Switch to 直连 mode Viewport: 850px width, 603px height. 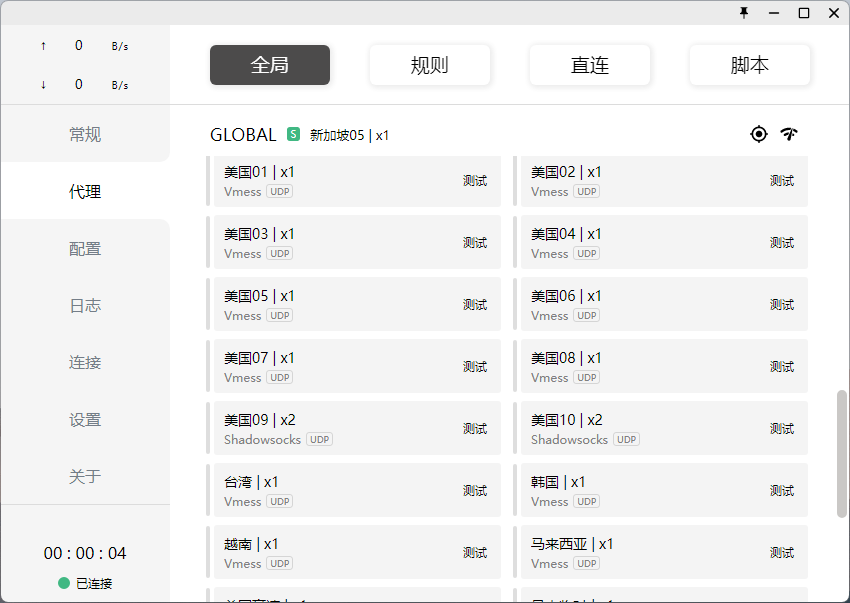point(589,65)
